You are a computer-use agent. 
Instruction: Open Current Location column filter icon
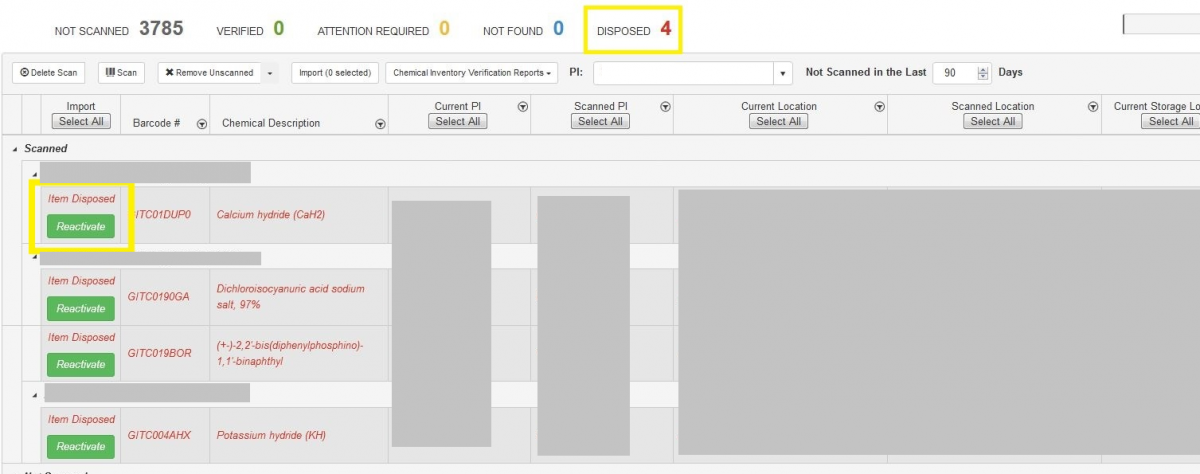(879, 107)
